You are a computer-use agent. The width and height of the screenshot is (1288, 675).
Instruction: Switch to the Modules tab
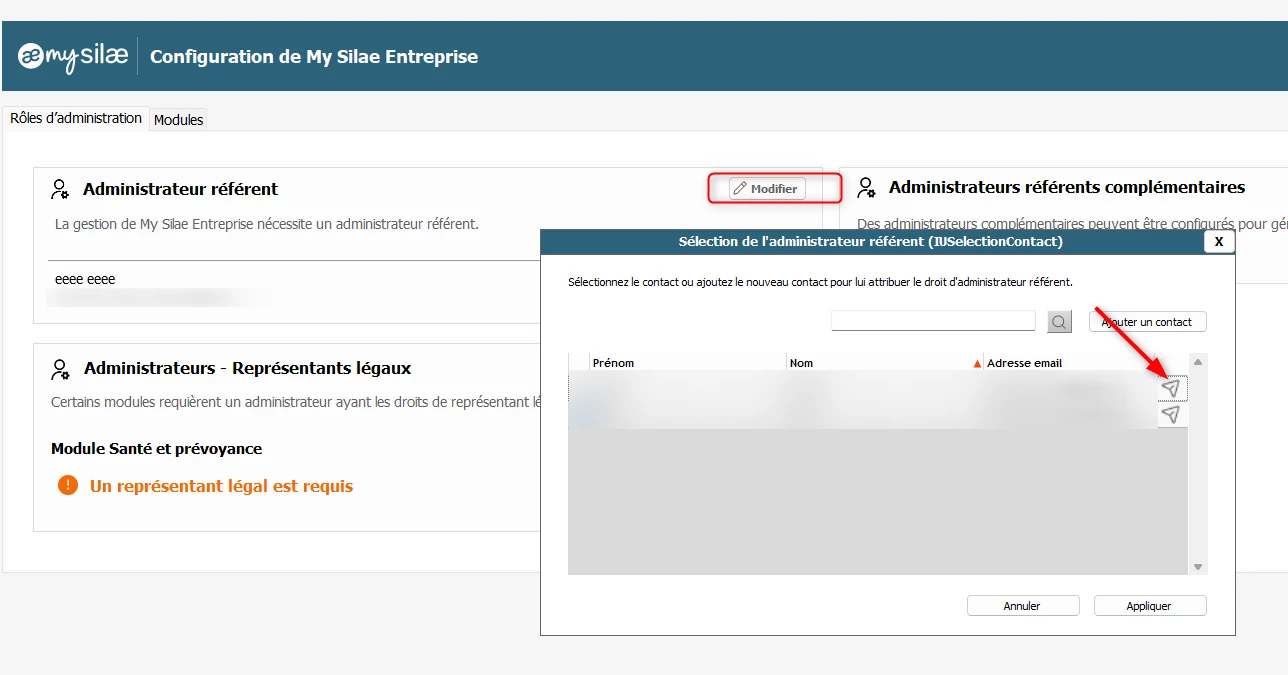tap(179, 119)
